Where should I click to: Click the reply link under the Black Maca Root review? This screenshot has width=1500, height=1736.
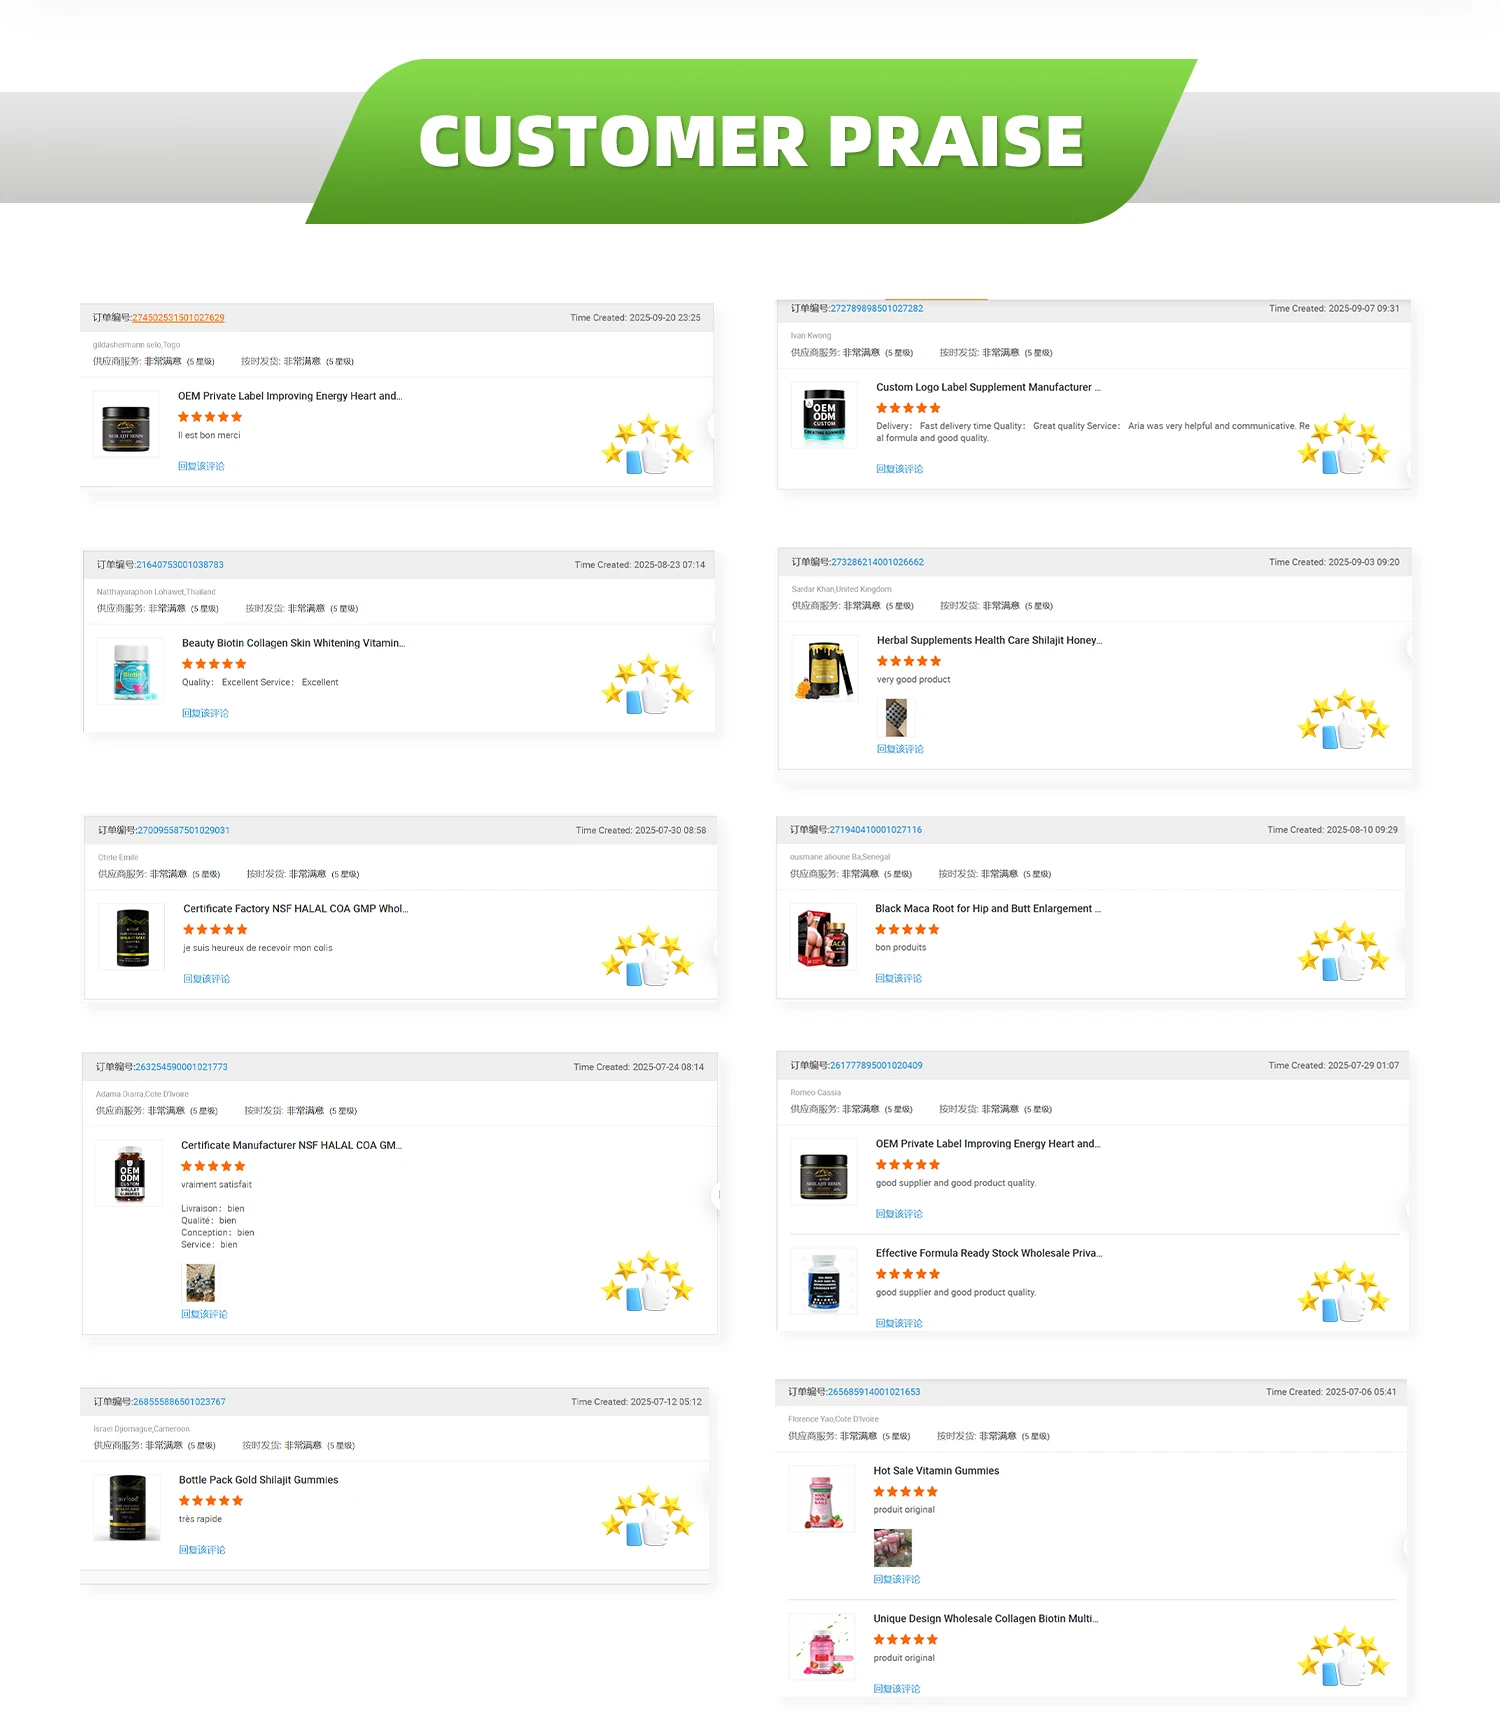coord(898,977)
